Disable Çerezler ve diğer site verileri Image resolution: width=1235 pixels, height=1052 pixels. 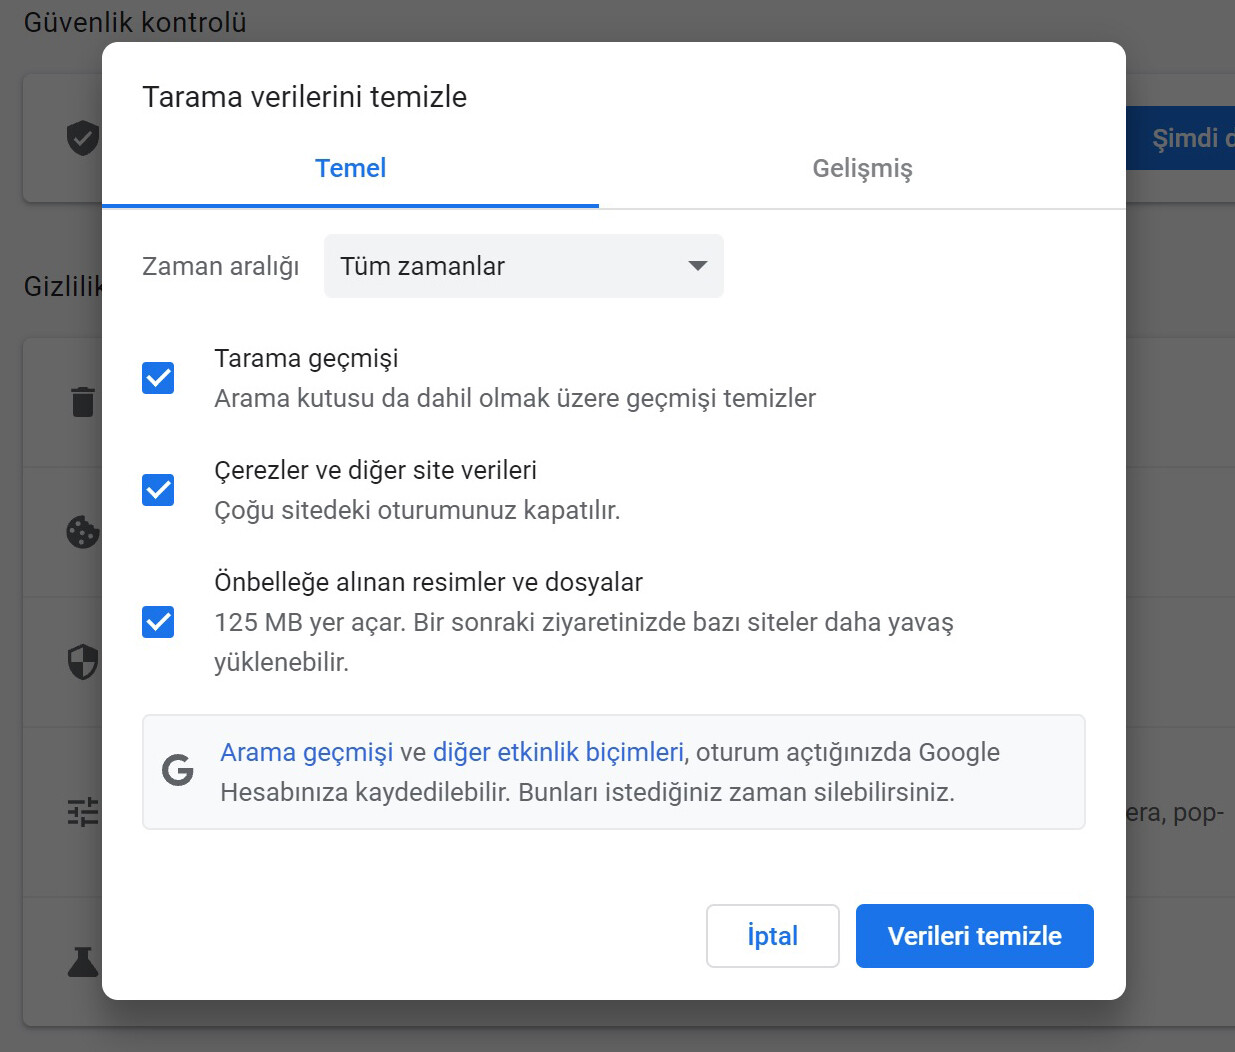pyautogui.click(x=157, y=489)
